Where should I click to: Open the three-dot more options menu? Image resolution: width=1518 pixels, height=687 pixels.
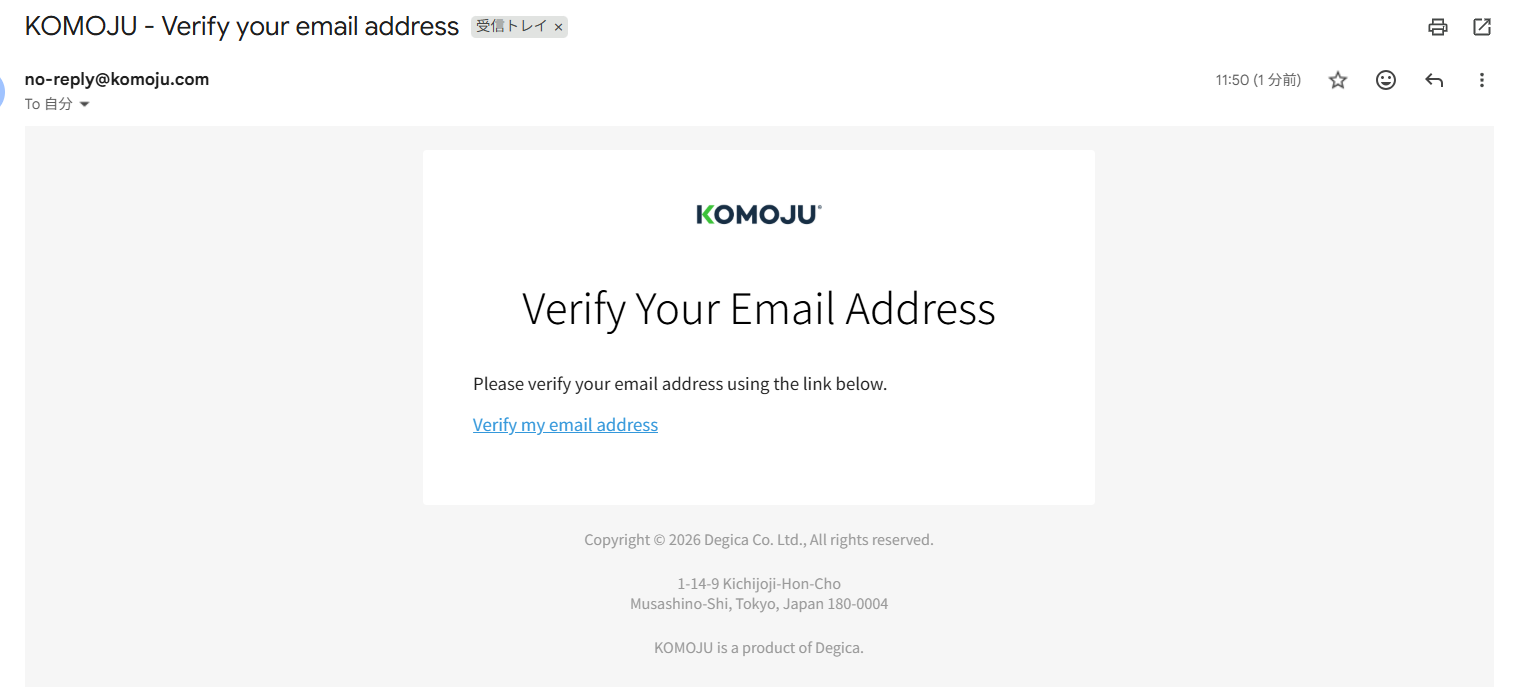coord(1482,80)
